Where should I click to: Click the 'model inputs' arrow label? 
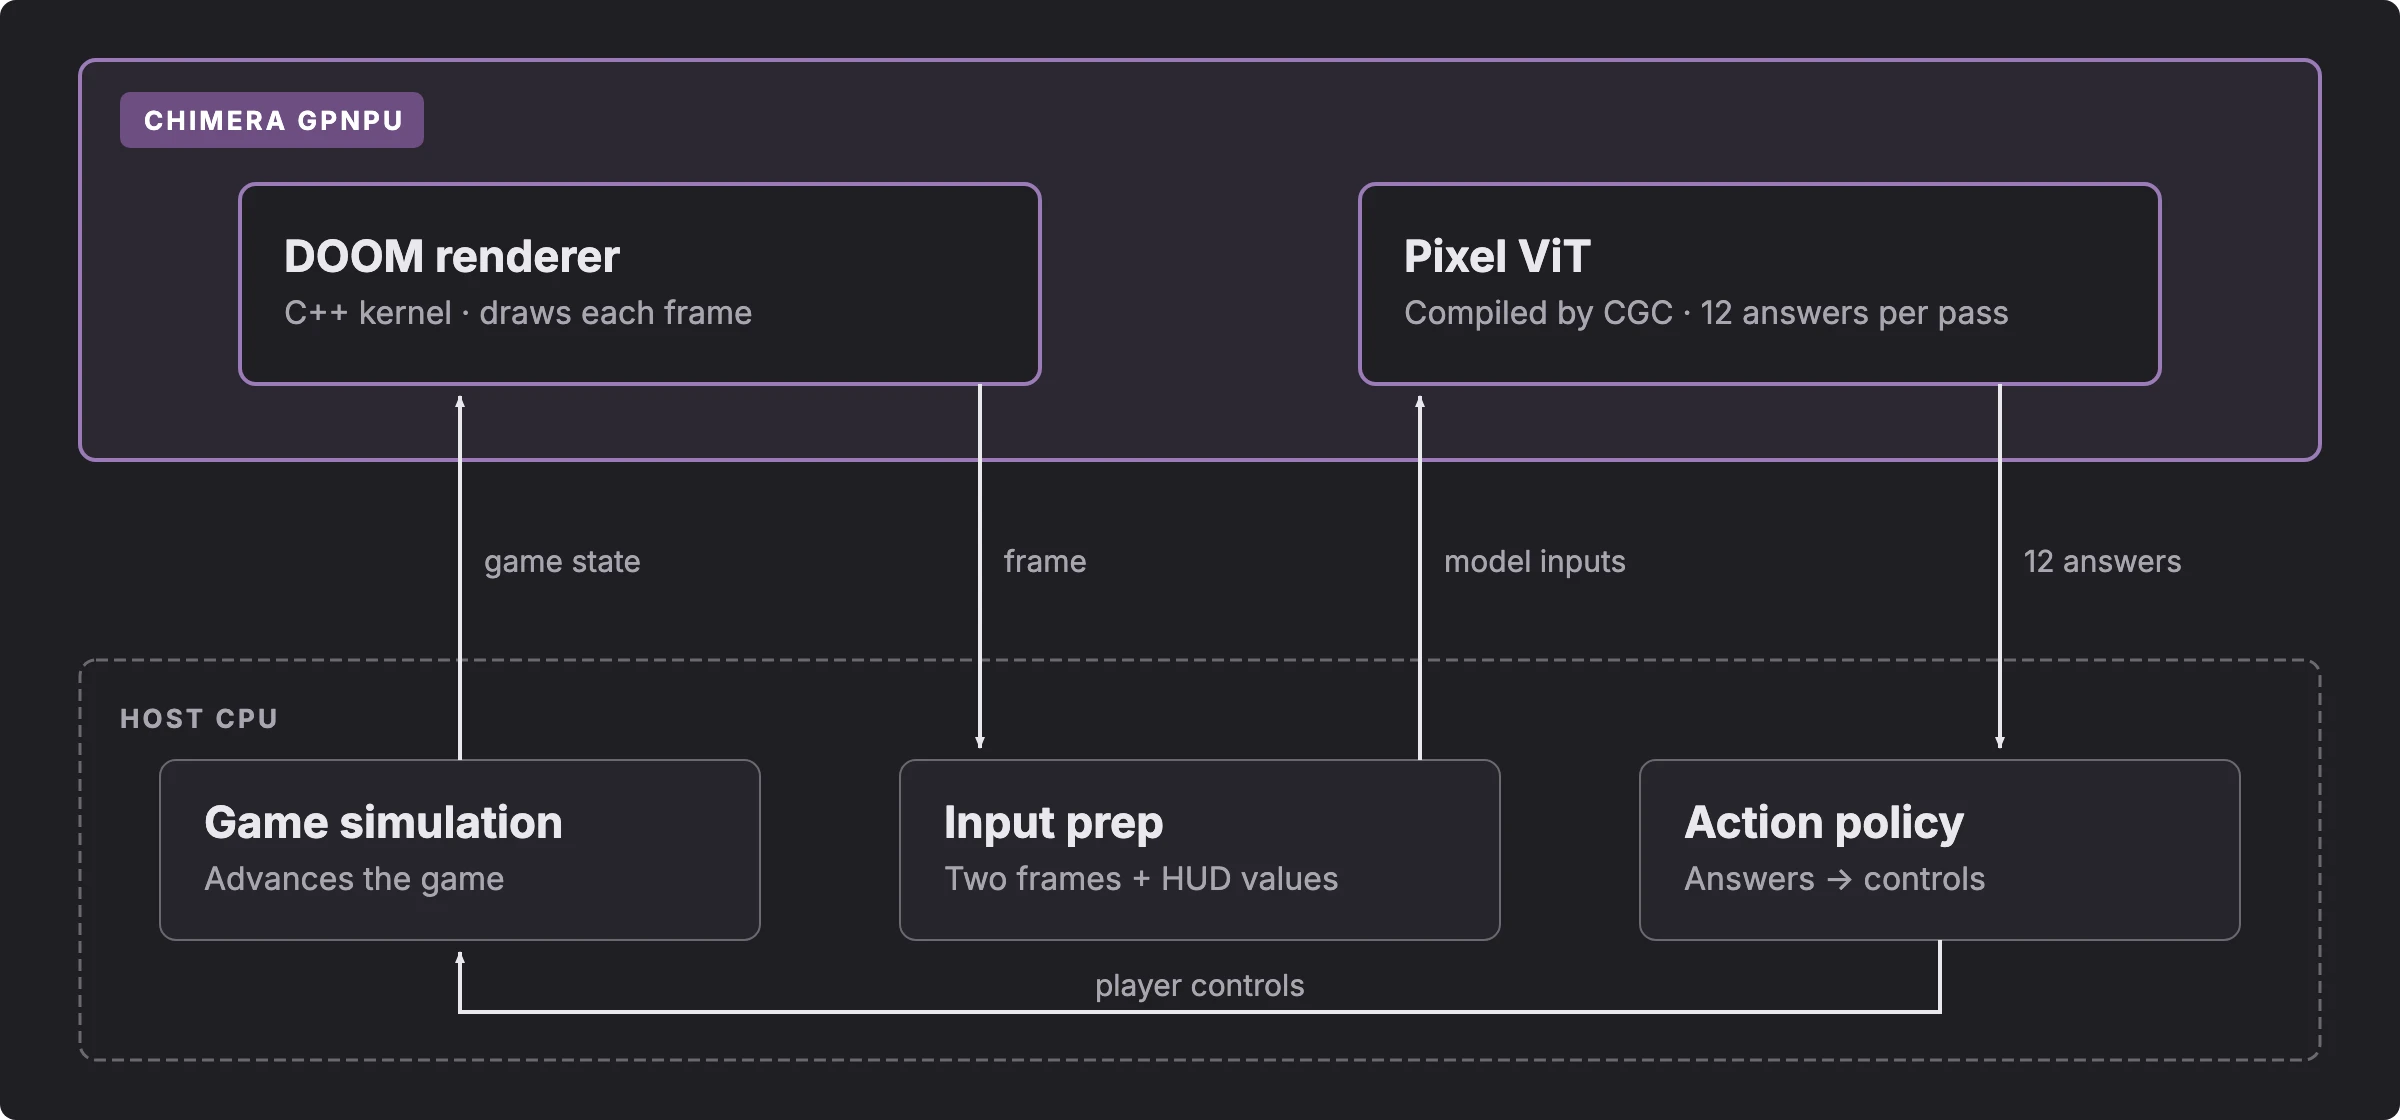[1535, 561]
